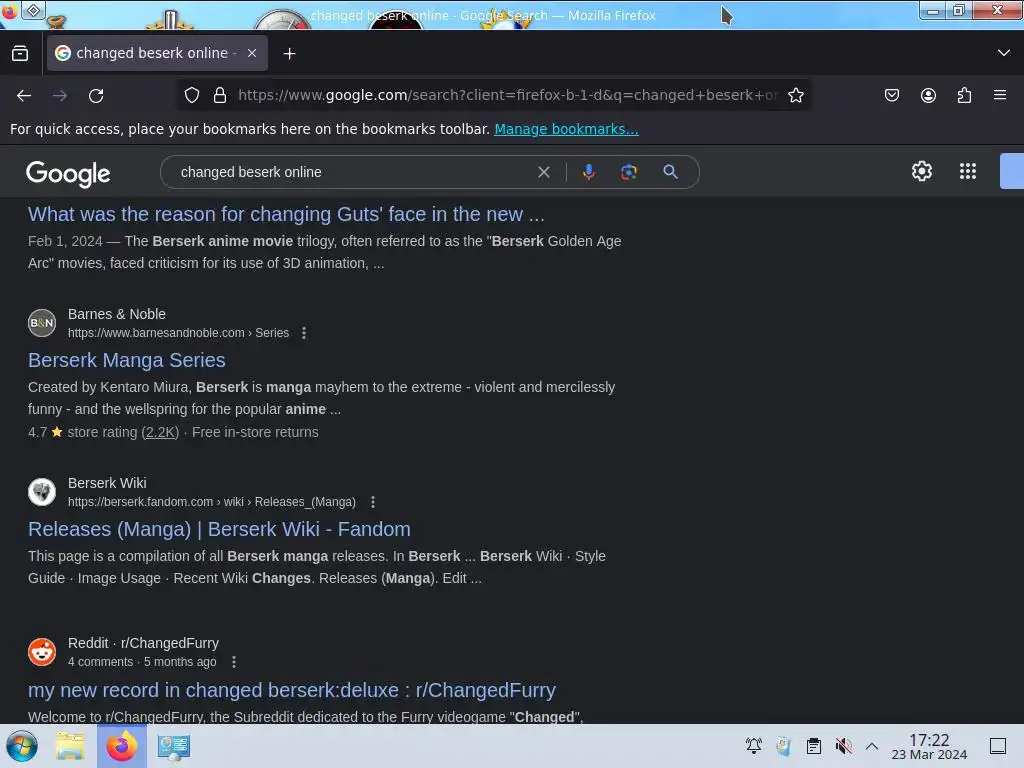
Task: Open the Manage bookmarks link
Action: (x=566, y=129)
